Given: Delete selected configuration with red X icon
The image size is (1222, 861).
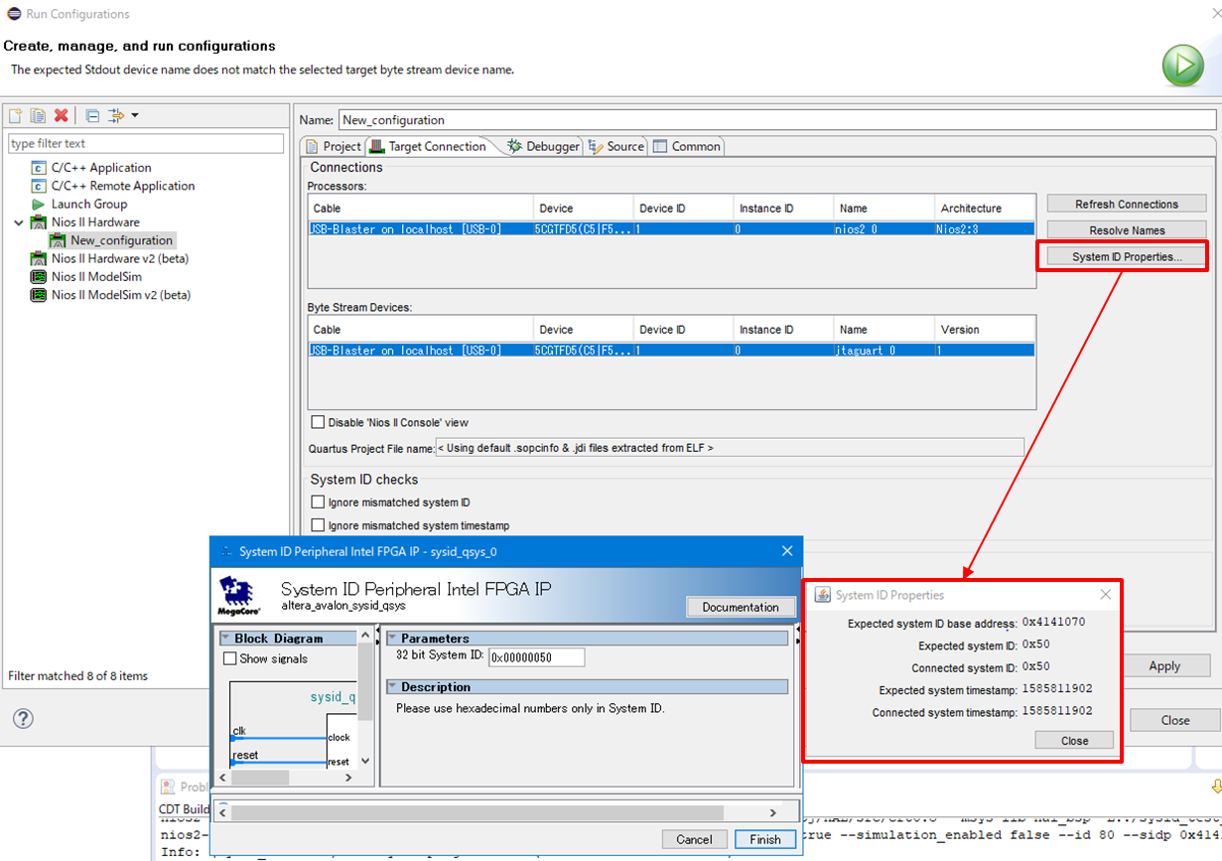Looking at the screenshot, I should [61, 116].
